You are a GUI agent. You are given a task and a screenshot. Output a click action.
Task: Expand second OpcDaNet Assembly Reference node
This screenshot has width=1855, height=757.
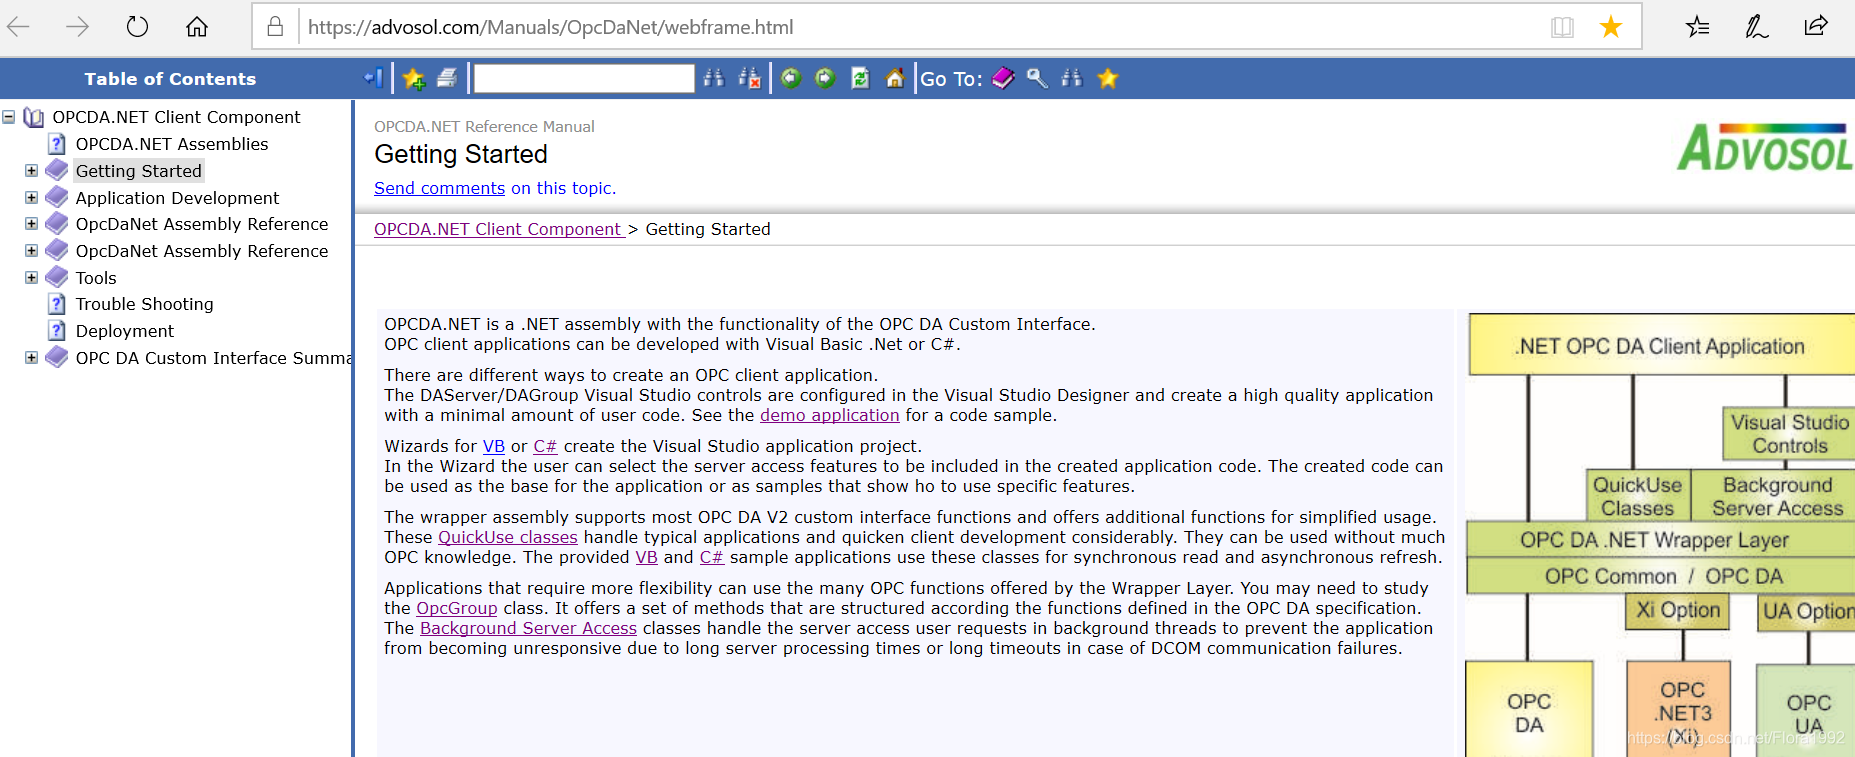click(x=31, y=251)
